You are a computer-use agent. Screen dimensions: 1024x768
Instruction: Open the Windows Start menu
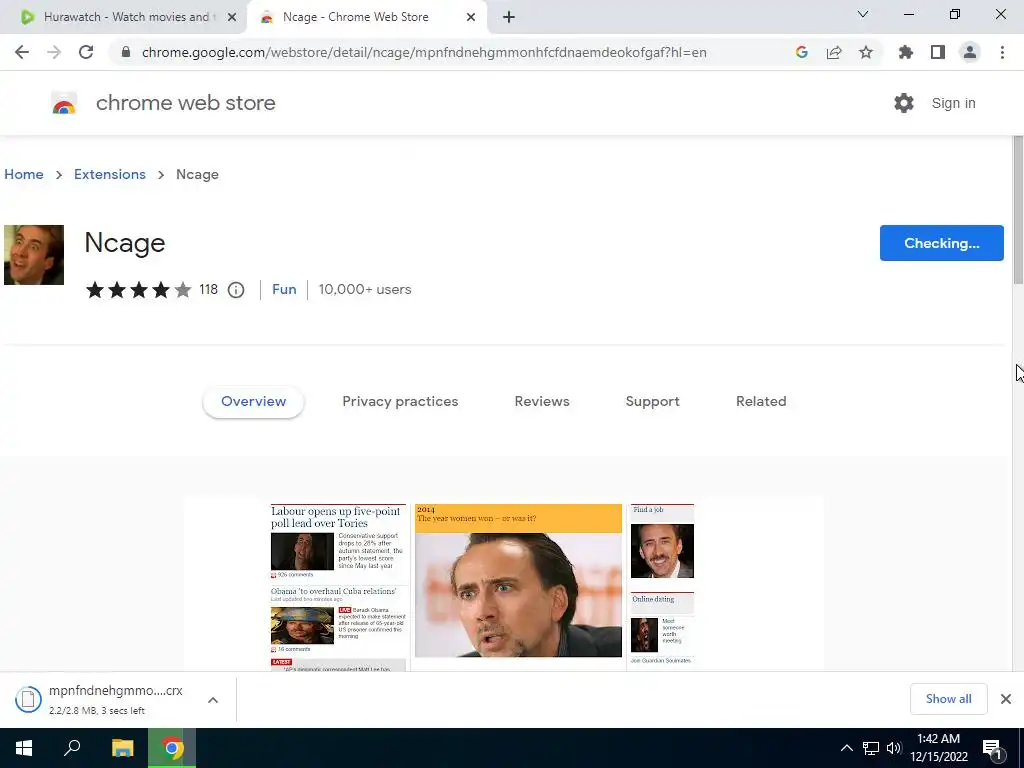click(24, 748)
